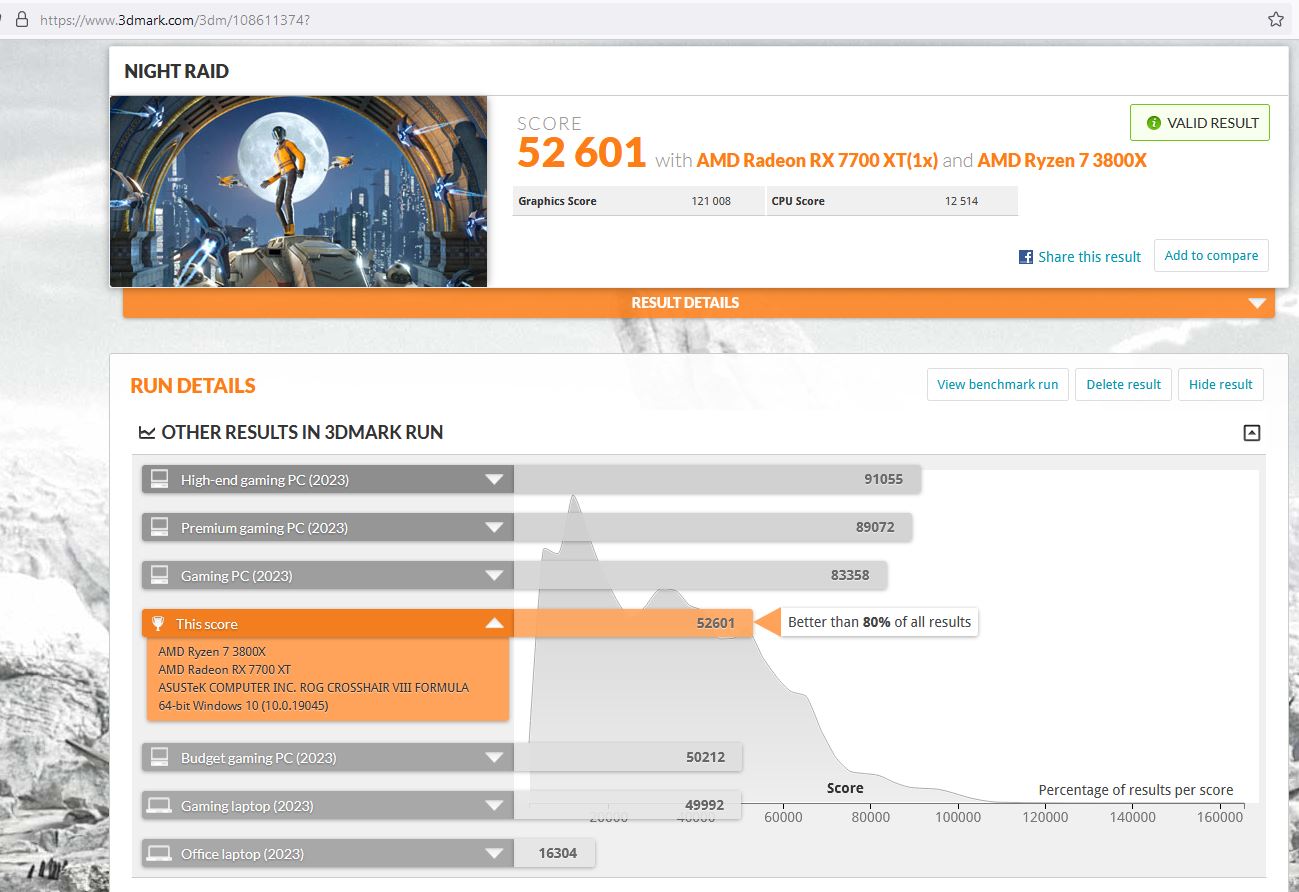The width and height of the screenshot is (1299, 892).
Task: Expand the Premium gaming PC (2023) row
Action: [x=494, y=527]
